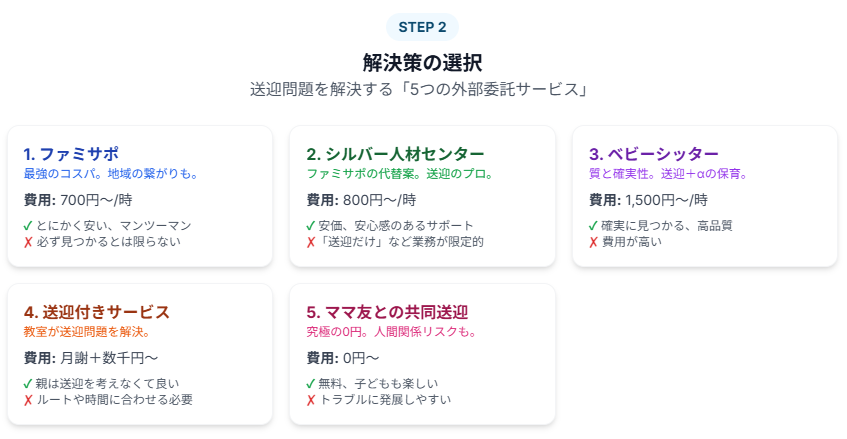The height and width of the screenshot is (439, 847).
Task: Click green checkmark beside 確実に見つかる、高品質
Action: 594,226
